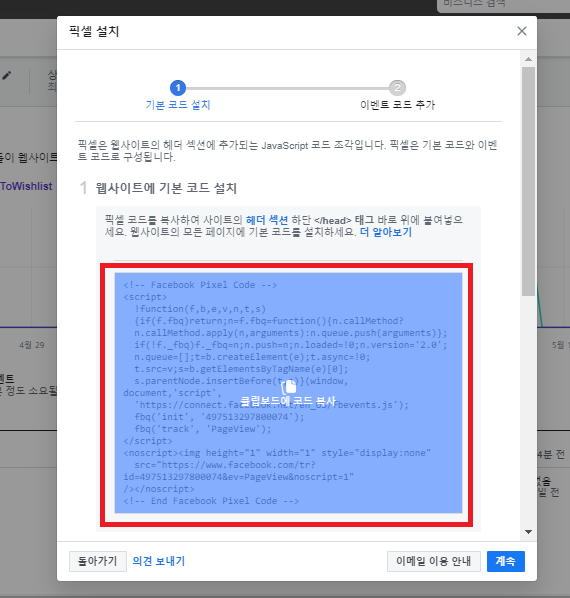Click the '웹사이트에 기본 코드 설치' heading

(166, 188)
